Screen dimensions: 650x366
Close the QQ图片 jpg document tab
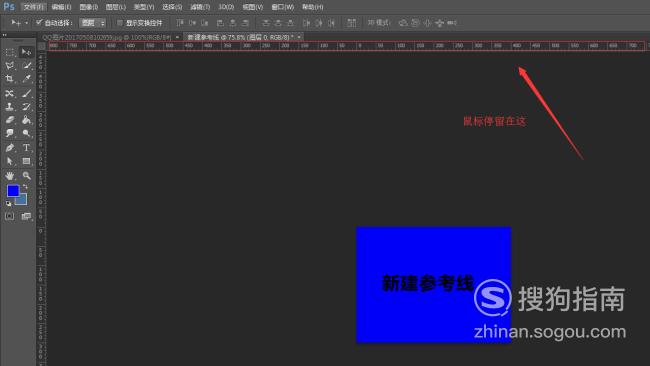[177, 37]
